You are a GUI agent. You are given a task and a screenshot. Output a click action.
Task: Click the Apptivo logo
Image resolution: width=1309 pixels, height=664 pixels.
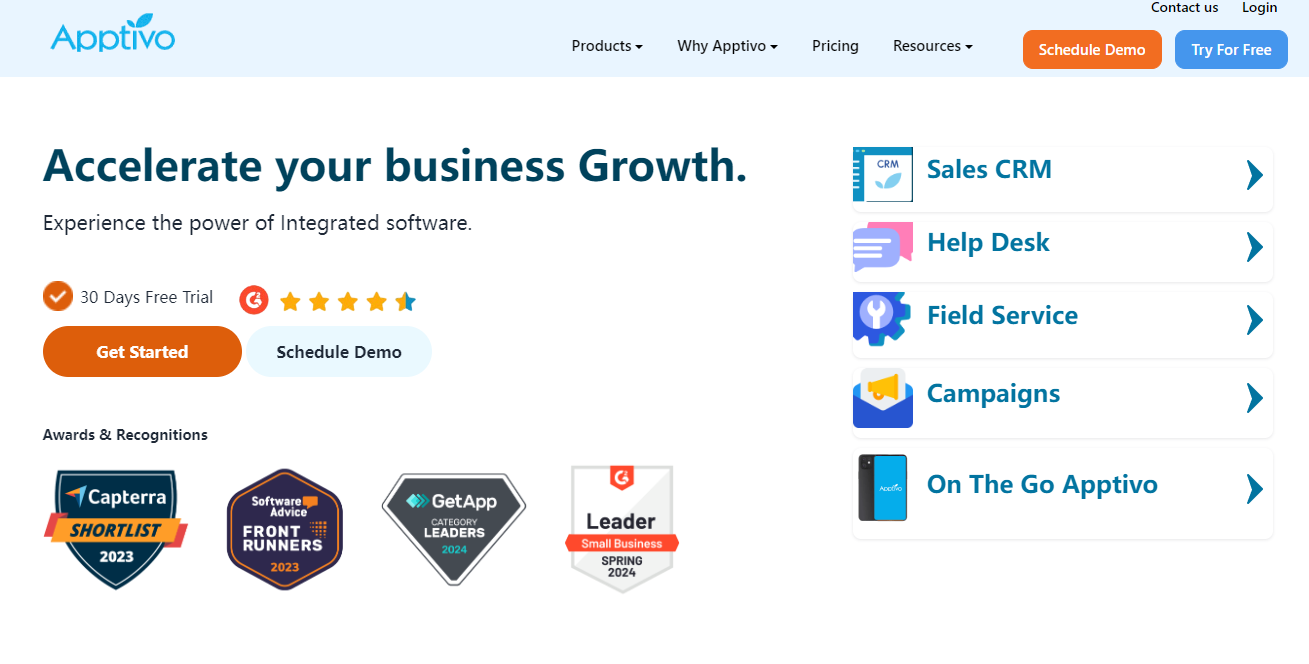(x=112, y=35)
